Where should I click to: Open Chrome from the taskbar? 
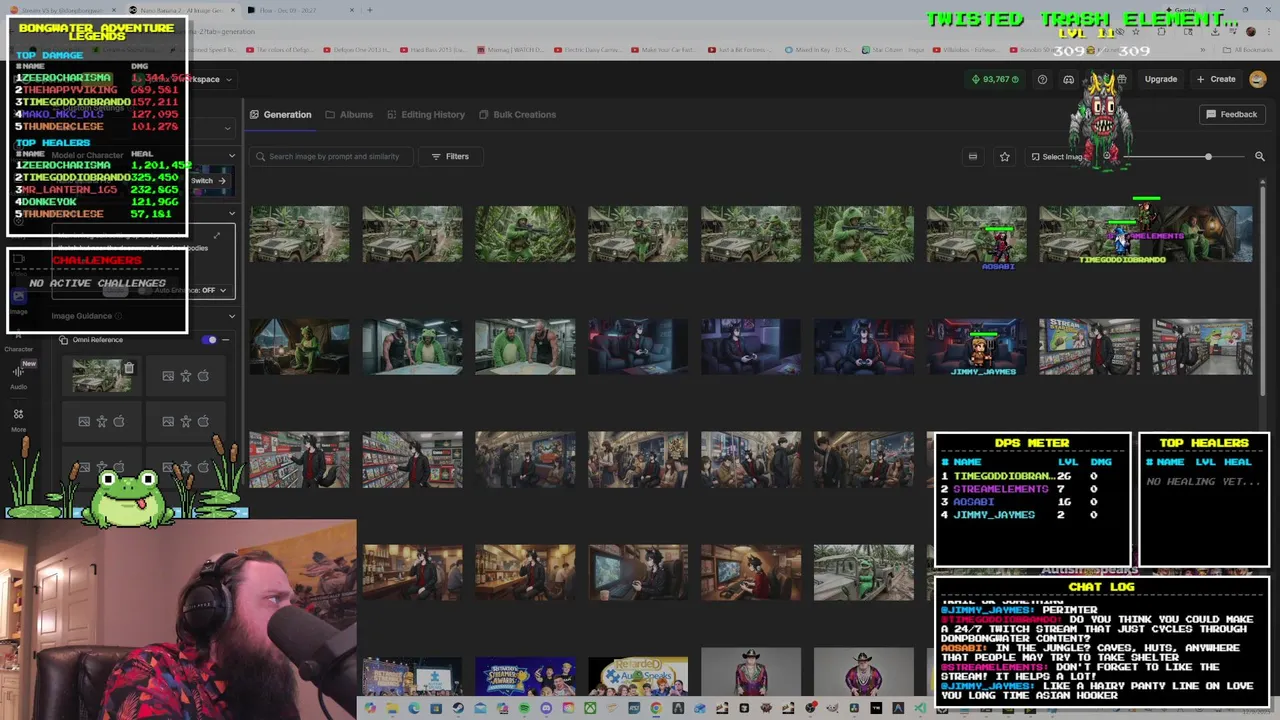coord(656,709)
